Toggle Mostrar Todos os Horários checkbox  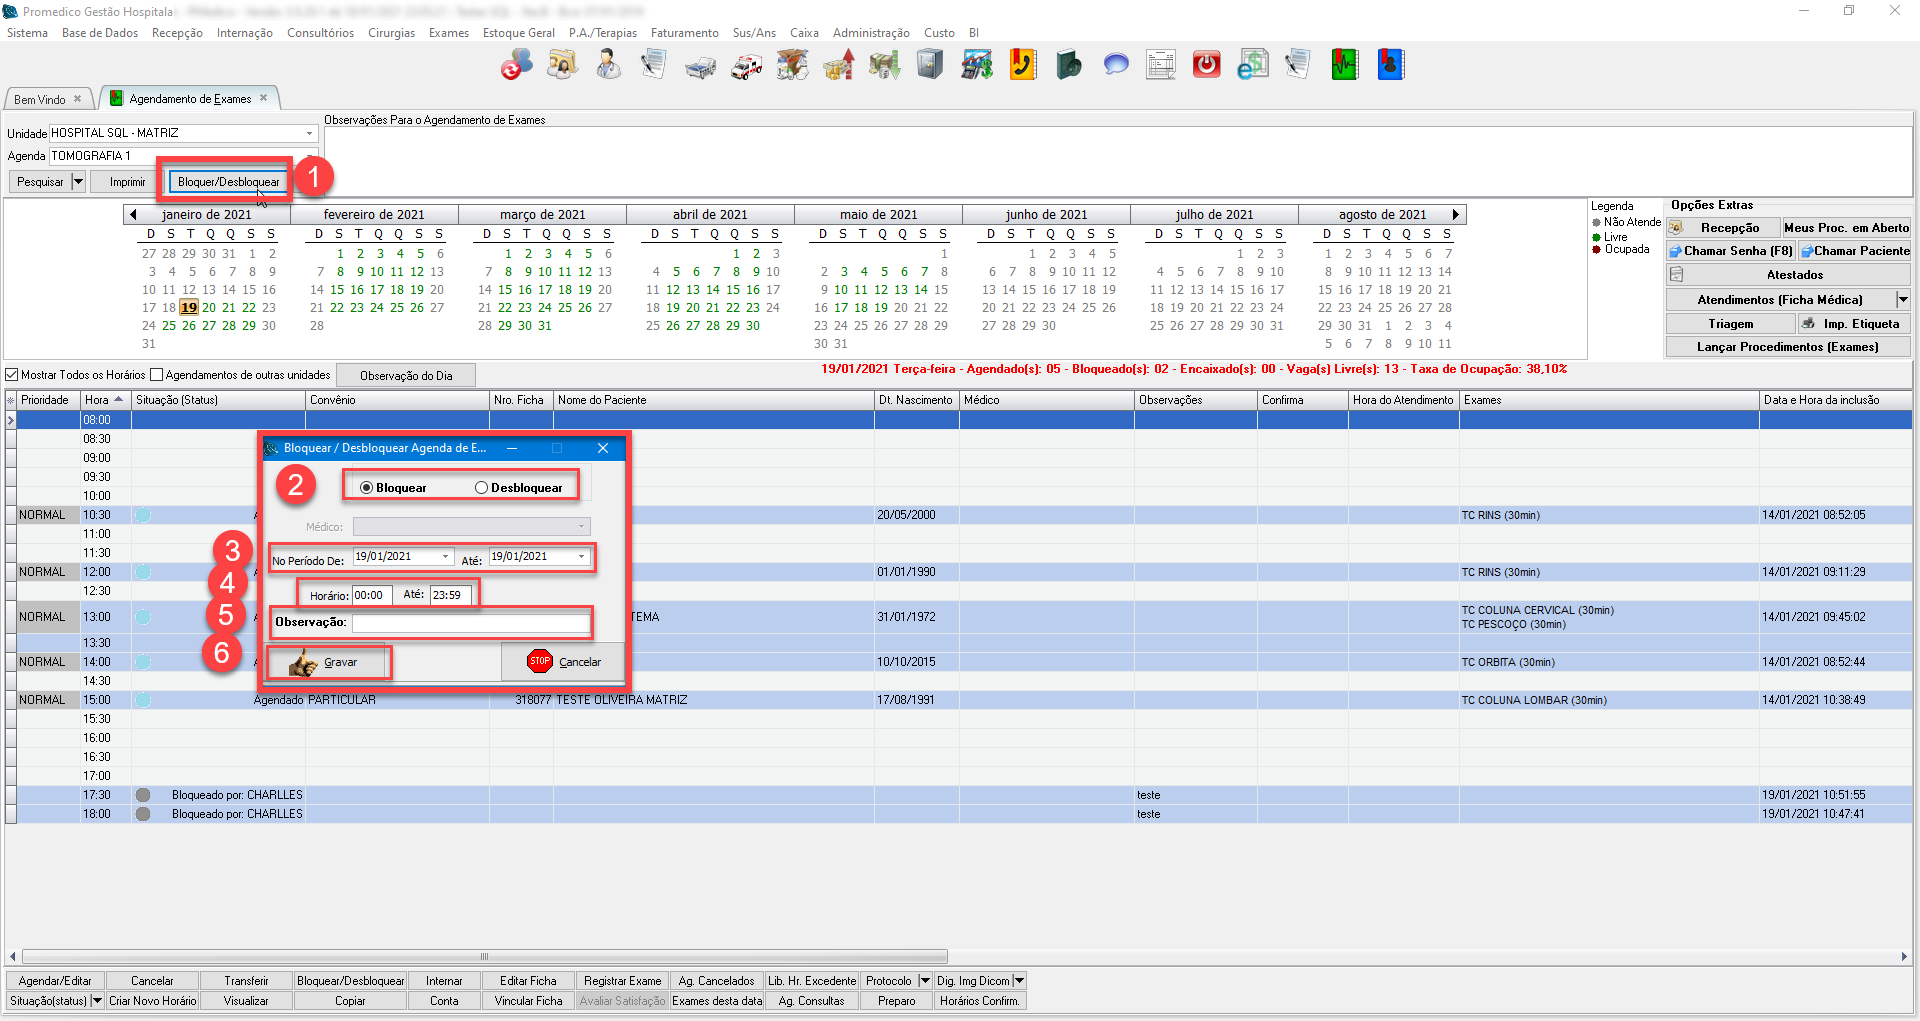(12, 375)
